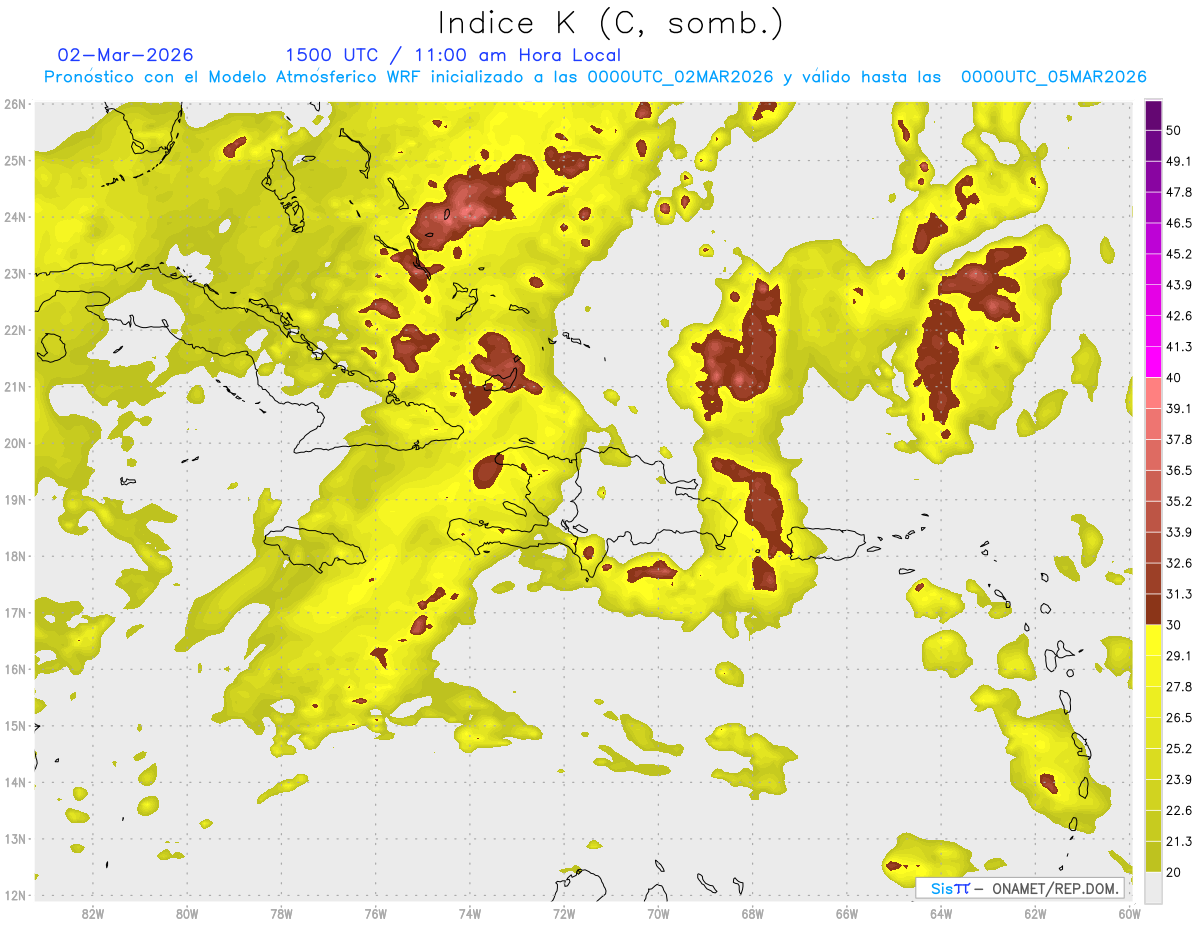Click the "49.1" color scale value

(1179, 162)
